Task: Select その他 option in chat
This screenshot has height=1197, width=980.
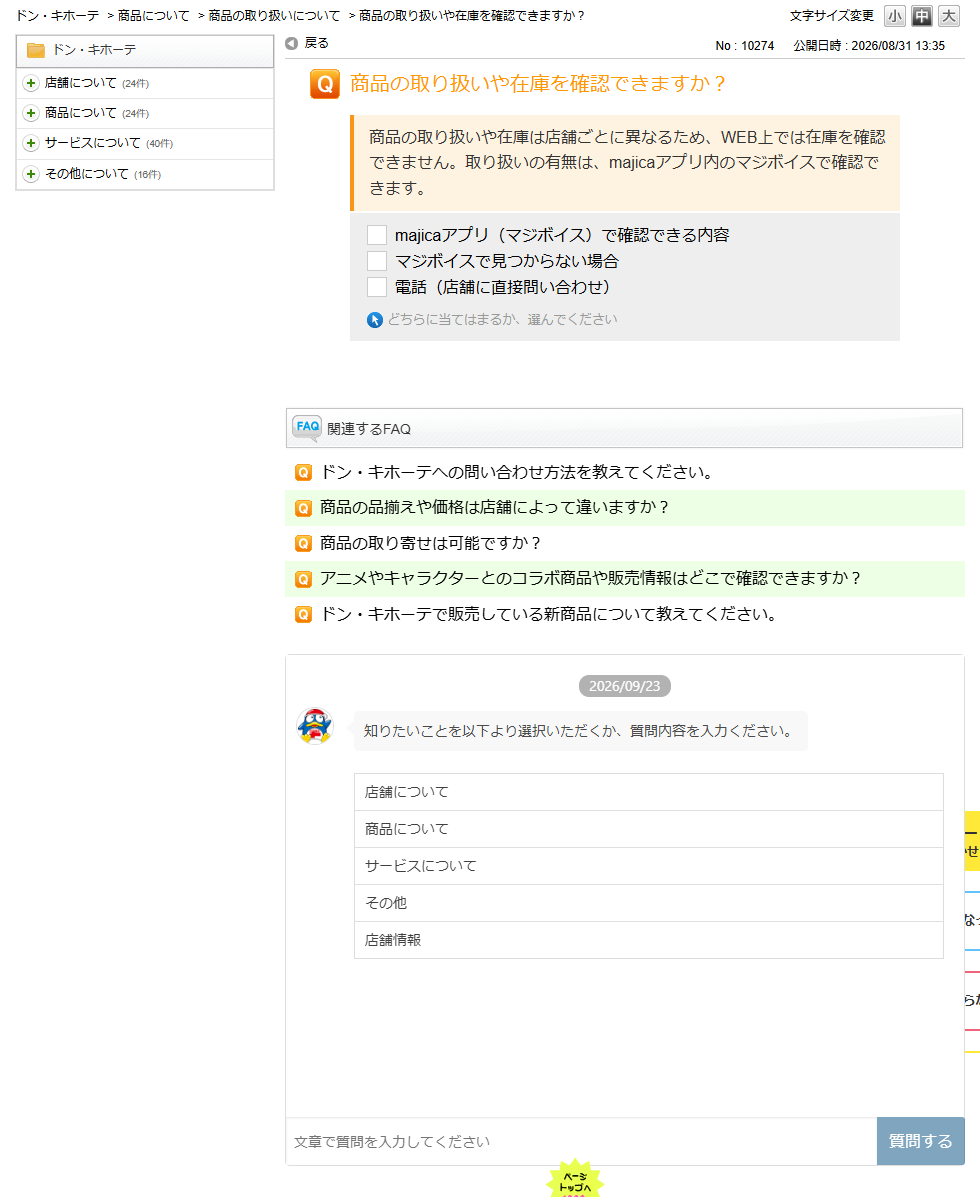Action: click(649, 903)
